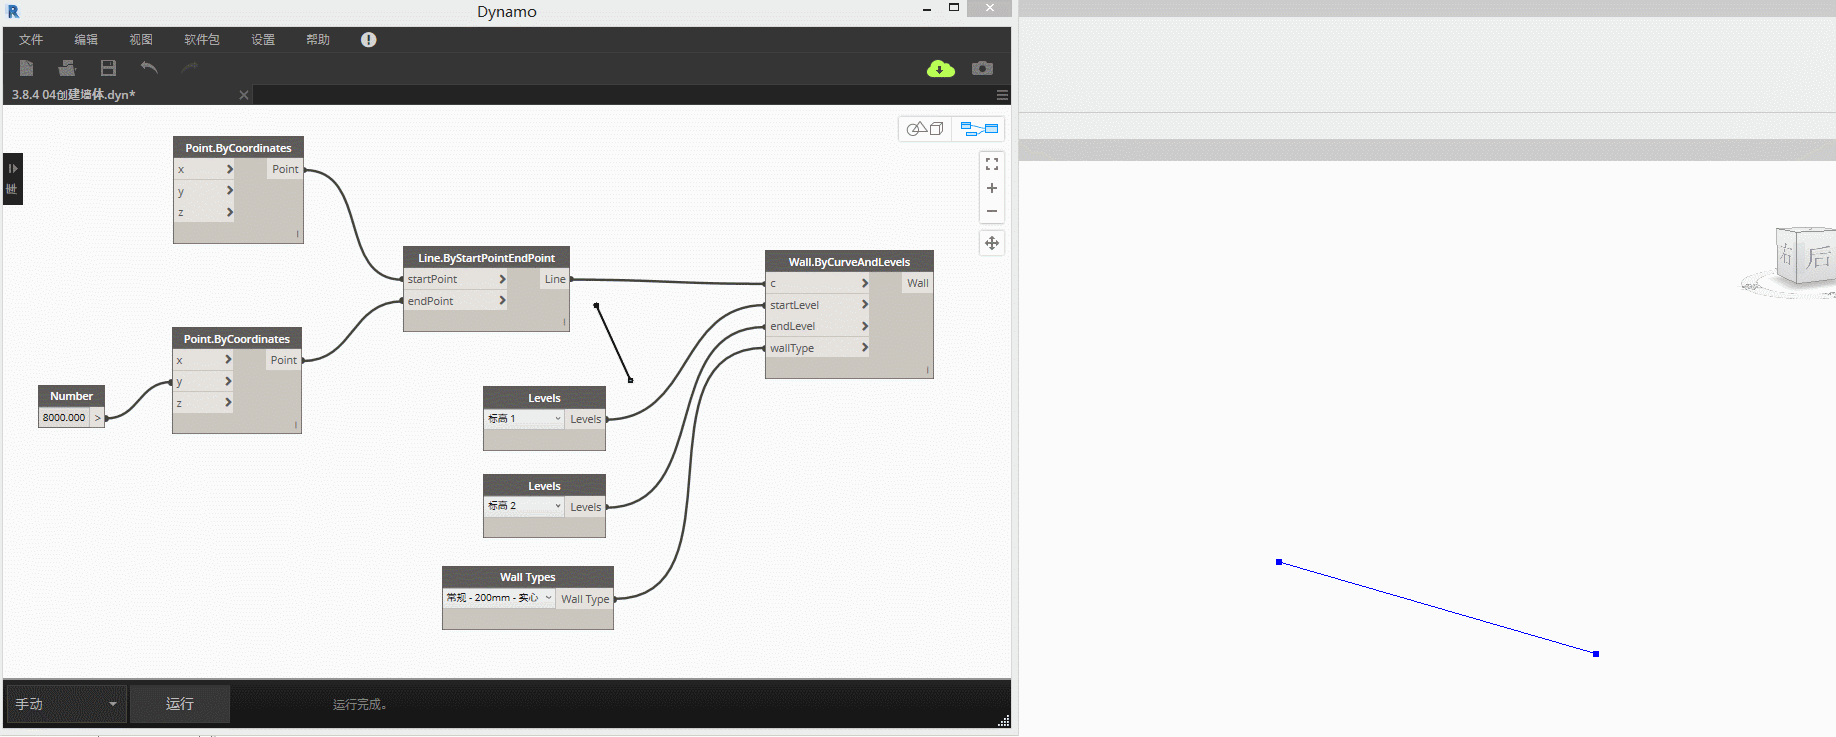This screenshot has height=737, width=1836.
Task: Export workspace with the camera icon
Action: click(983, 68)
